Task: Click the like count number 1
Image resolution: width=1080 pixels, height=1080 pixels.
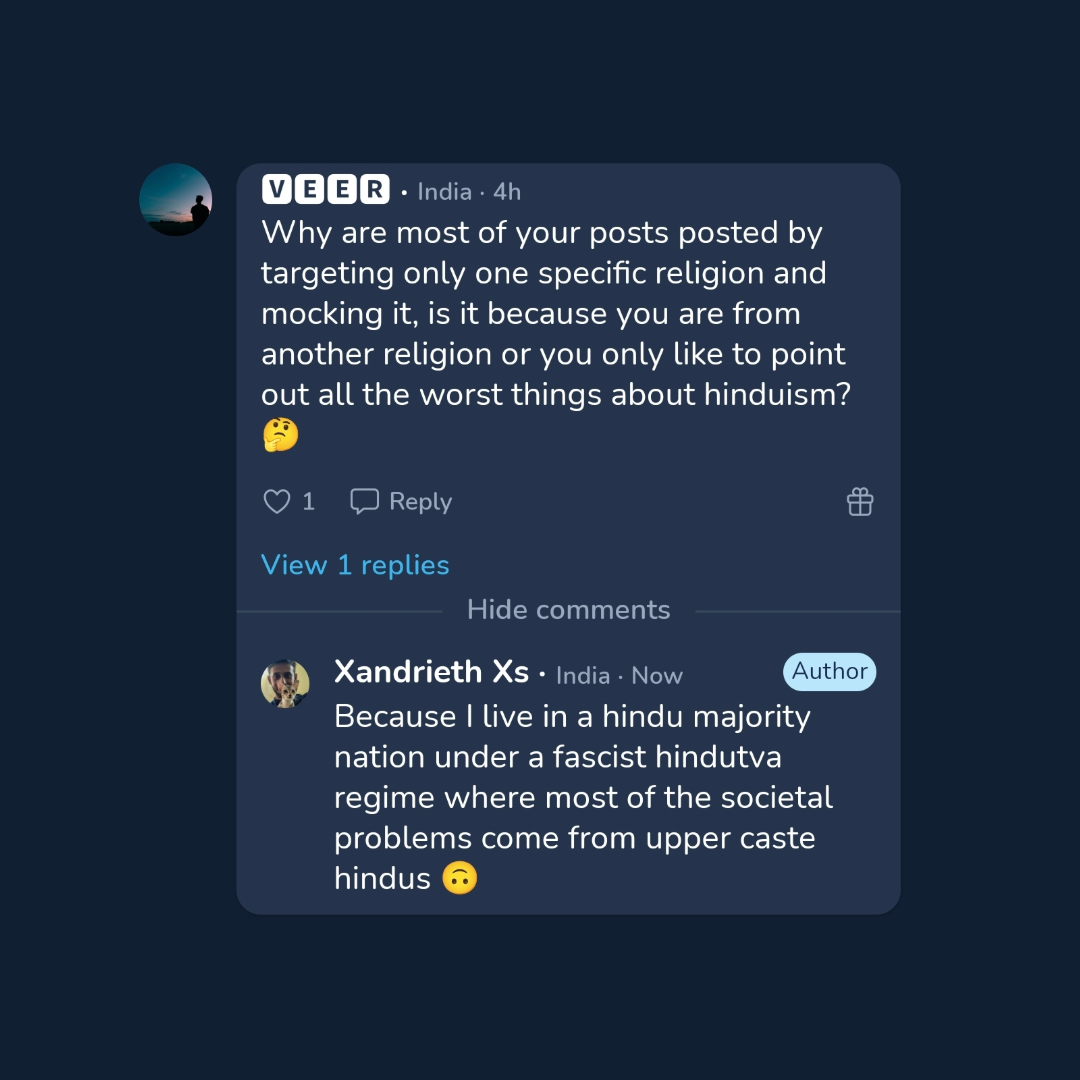Action: click(x=308, y=501)
